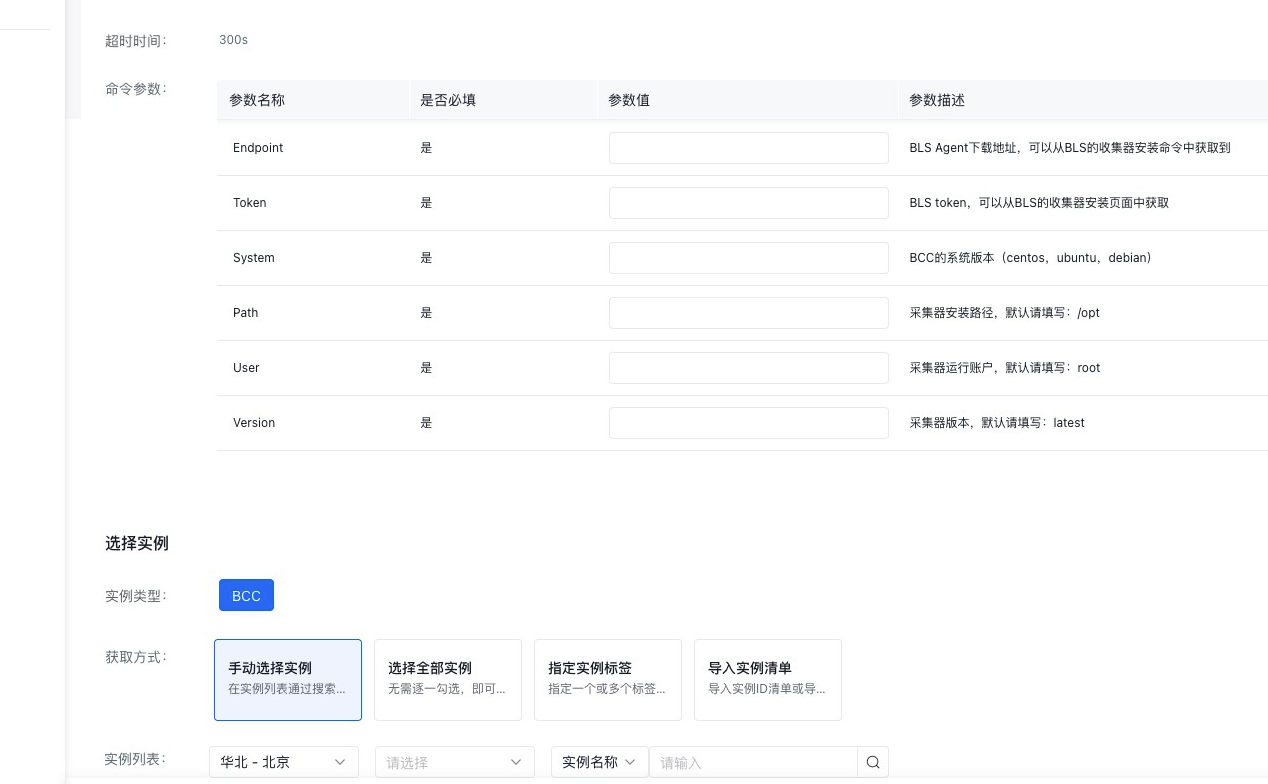Click the 参数值 column header

pyautogui.click(x=629, y=100)
